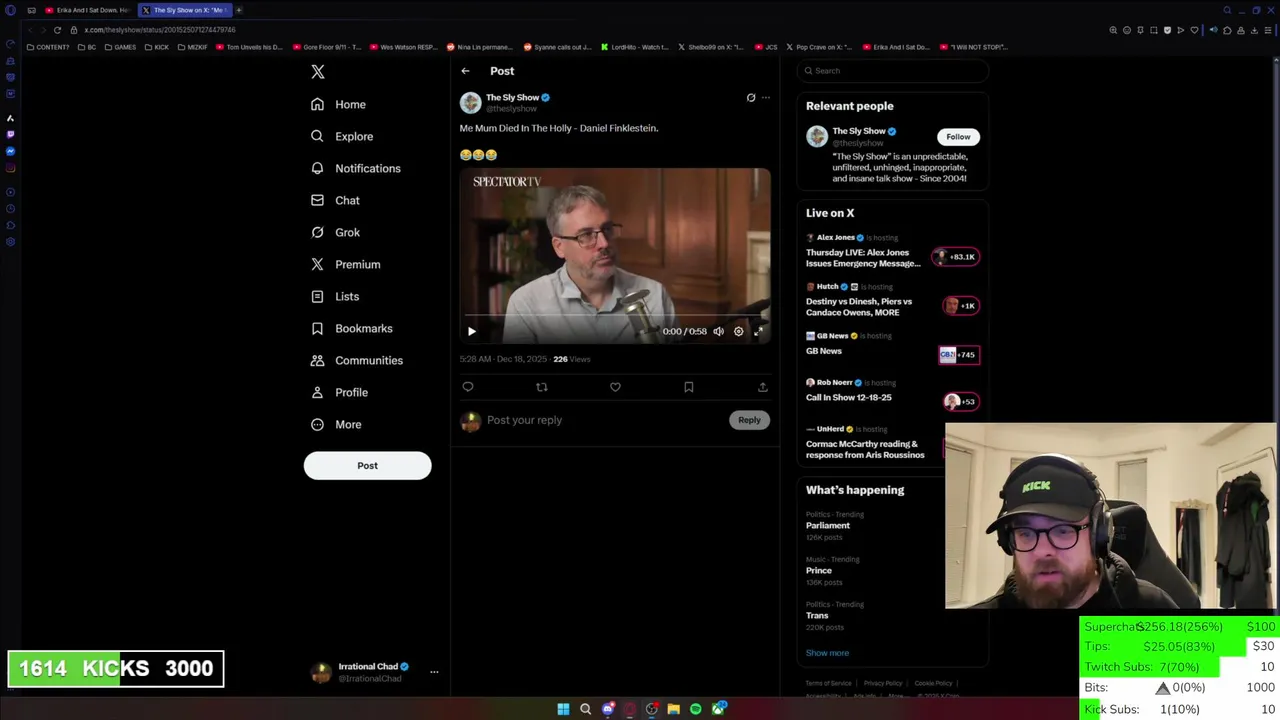The image size is (1280, 720).
Task: Open the Prince trending topic
Action: pos(819,570)
